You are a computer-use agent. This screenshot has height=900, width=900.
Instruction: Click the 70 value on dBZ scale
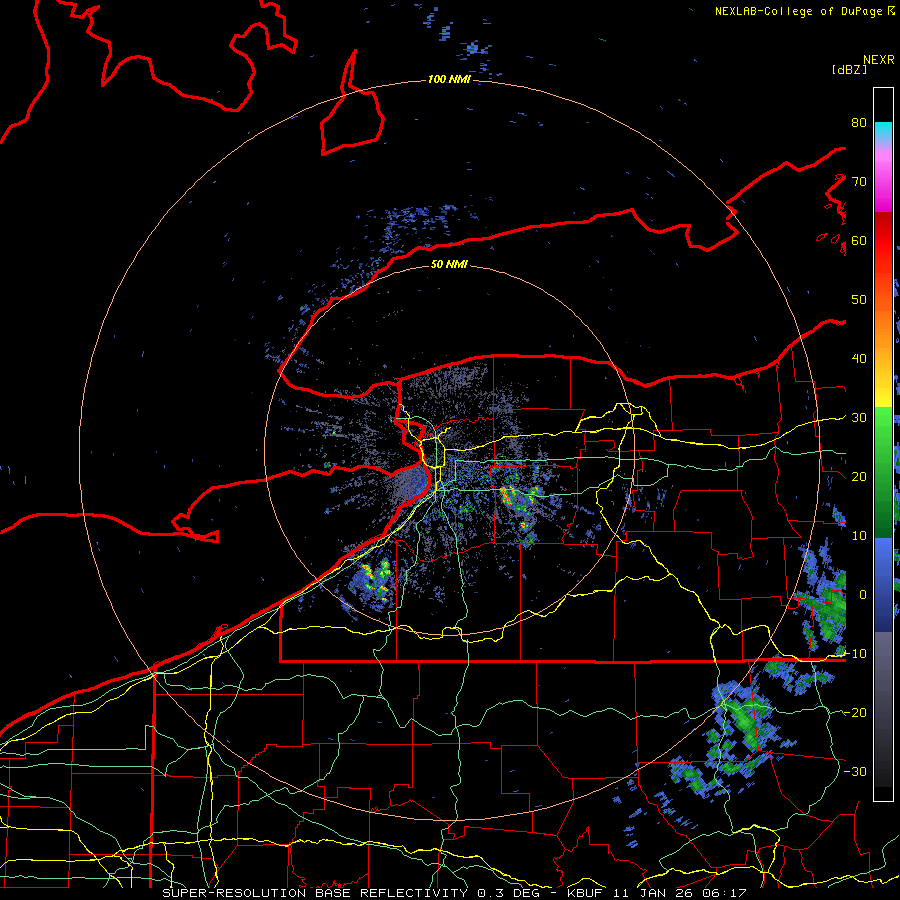(x=859, y=182)
